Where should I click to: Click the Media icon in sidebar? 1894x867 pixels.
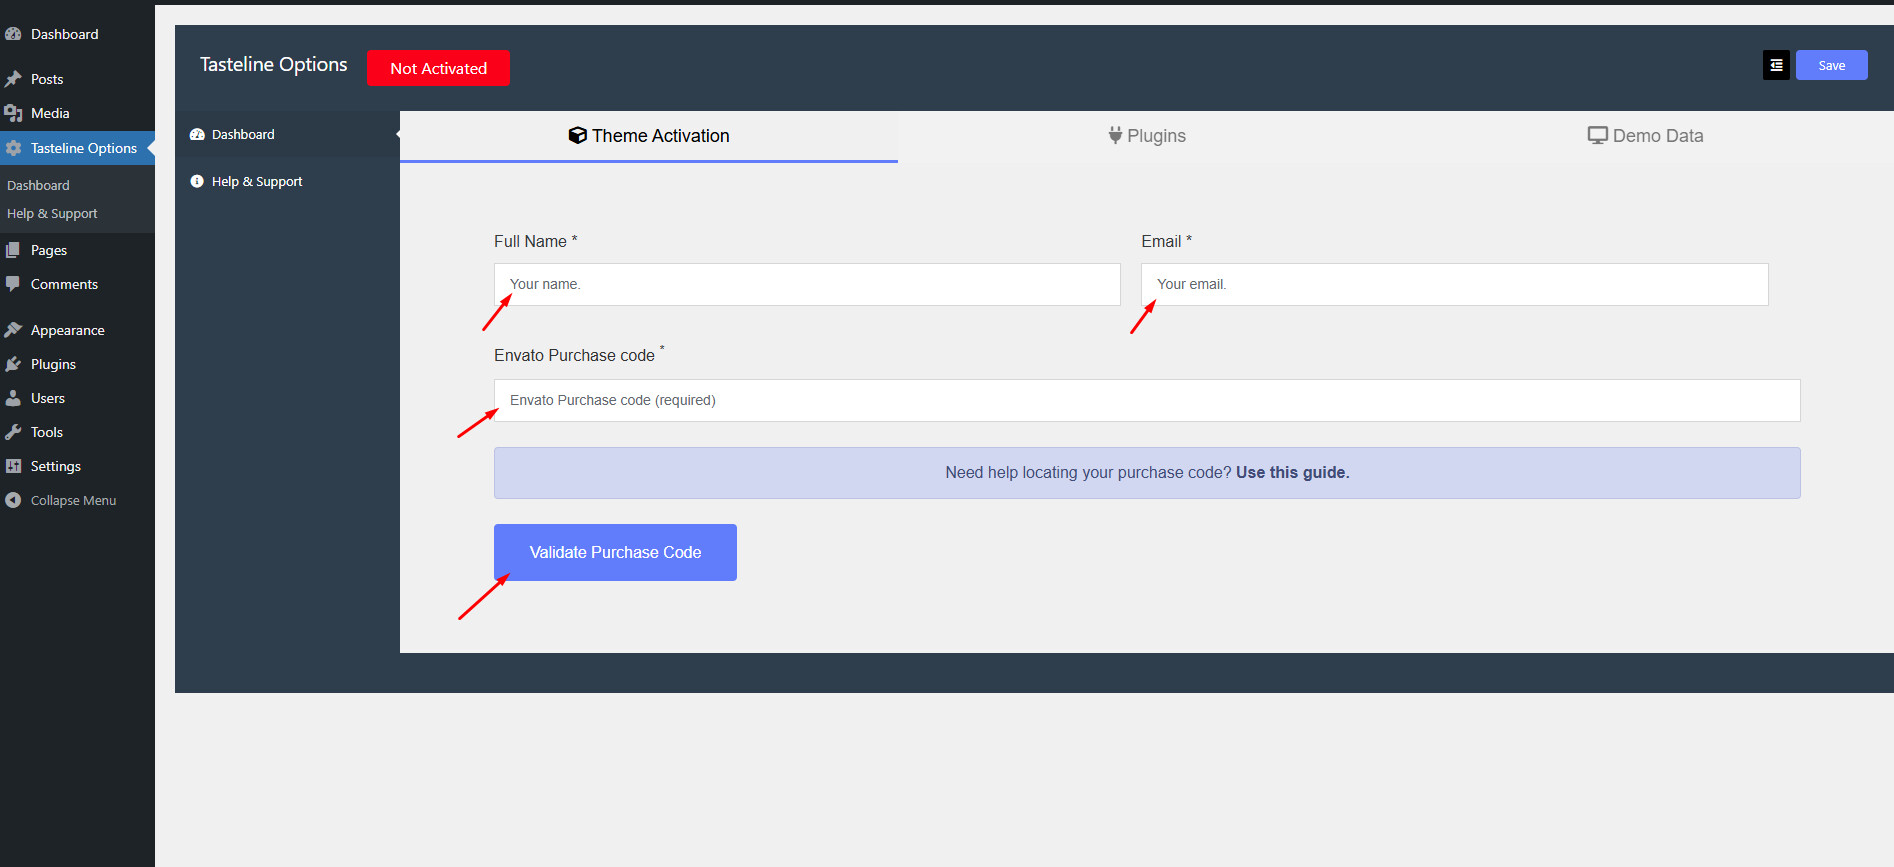click(x=13, y=113)
